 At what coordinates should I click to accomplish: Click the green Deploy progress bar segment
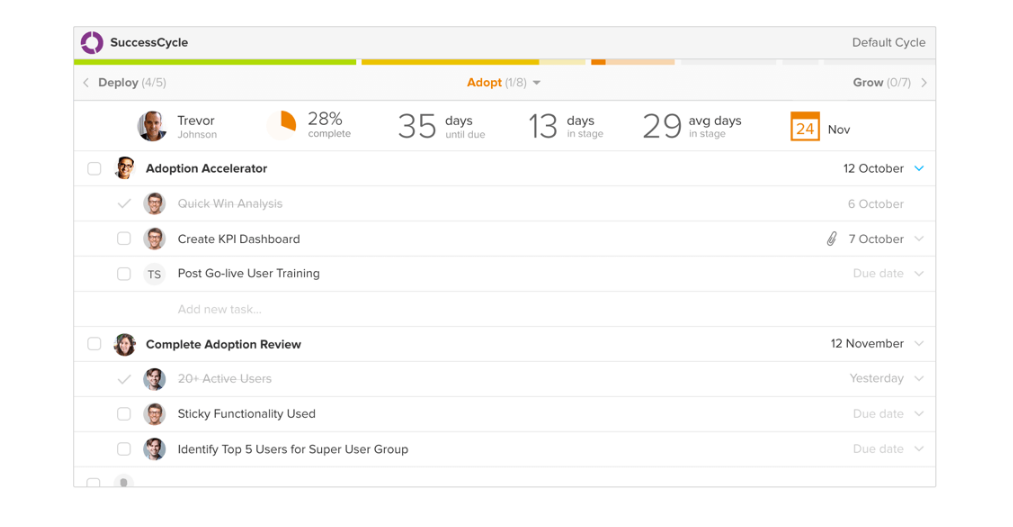pyautogui.click(x=215, y=62)
